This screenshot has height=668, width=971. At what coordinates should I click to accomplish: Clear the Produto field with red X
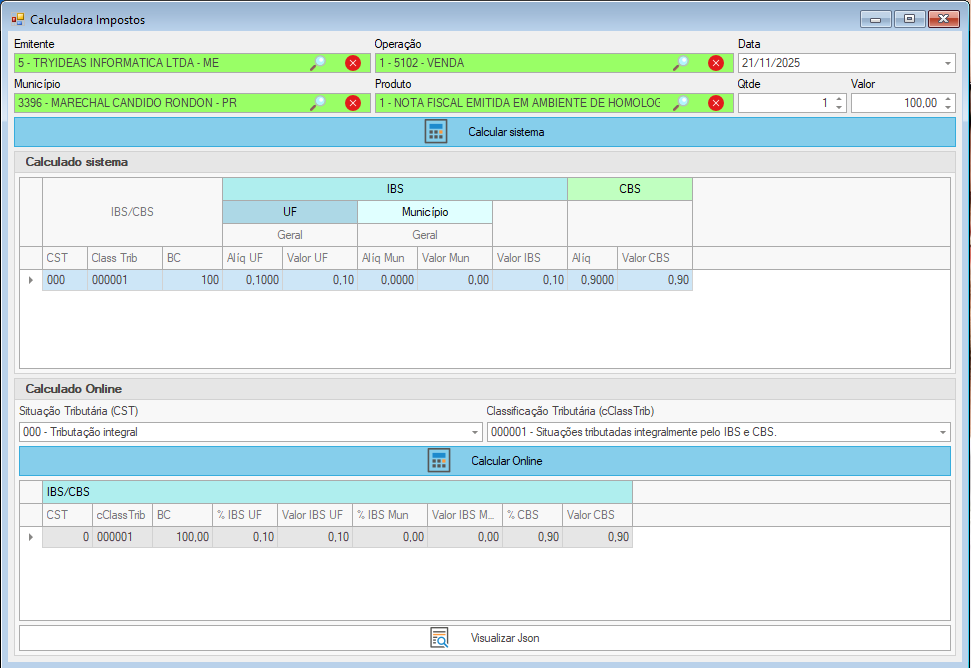pos(716,103)
